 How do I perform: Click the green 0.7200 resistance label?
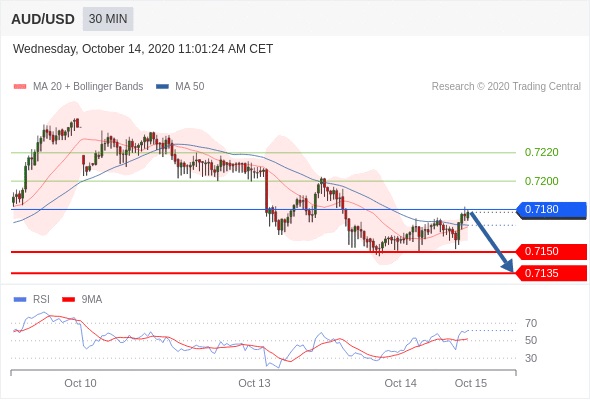(541, 181)
